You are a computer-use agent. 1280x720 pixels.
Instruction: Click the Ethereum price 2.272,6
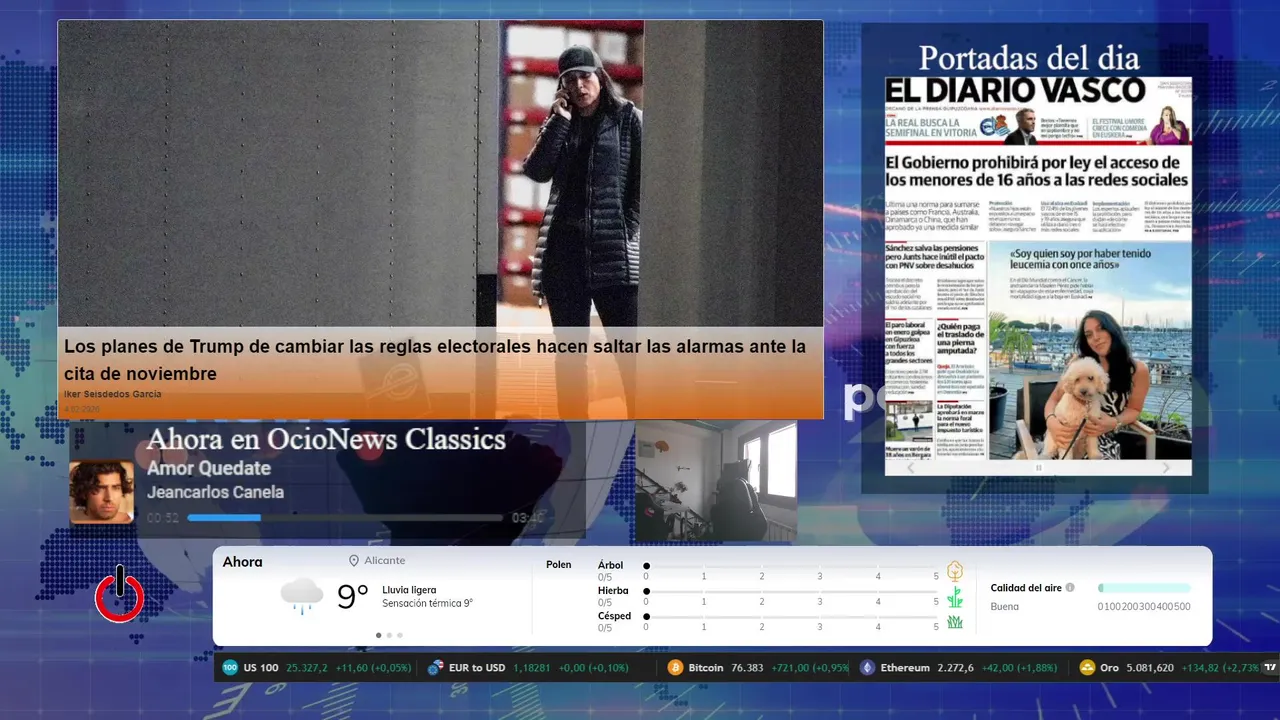956,668
